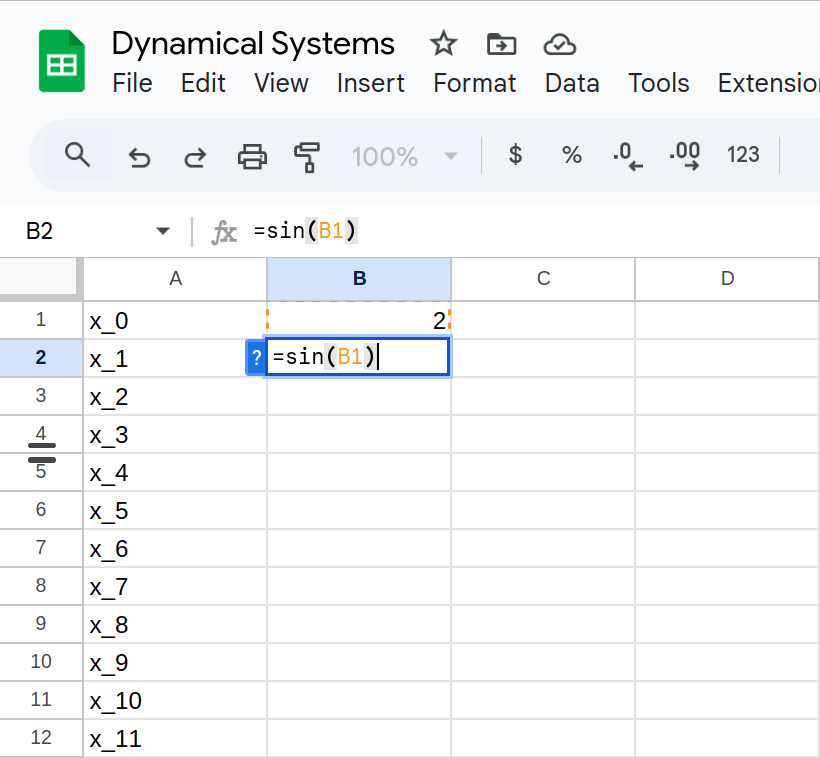Image resolution: width=820 pixels, height=758 pixels.
Task: Open the name box dropdown arrow
Action: pos(163,232)
